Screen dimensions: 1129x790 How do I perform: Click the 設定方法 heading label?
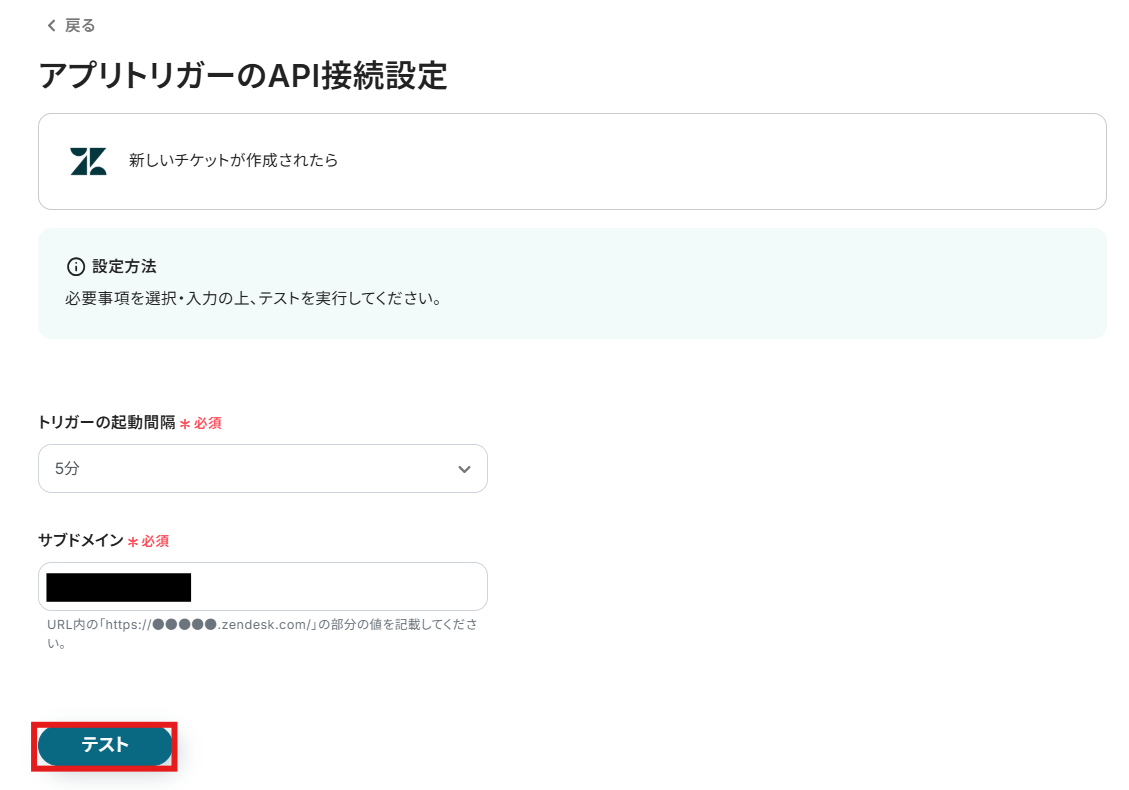pos(124,267)
